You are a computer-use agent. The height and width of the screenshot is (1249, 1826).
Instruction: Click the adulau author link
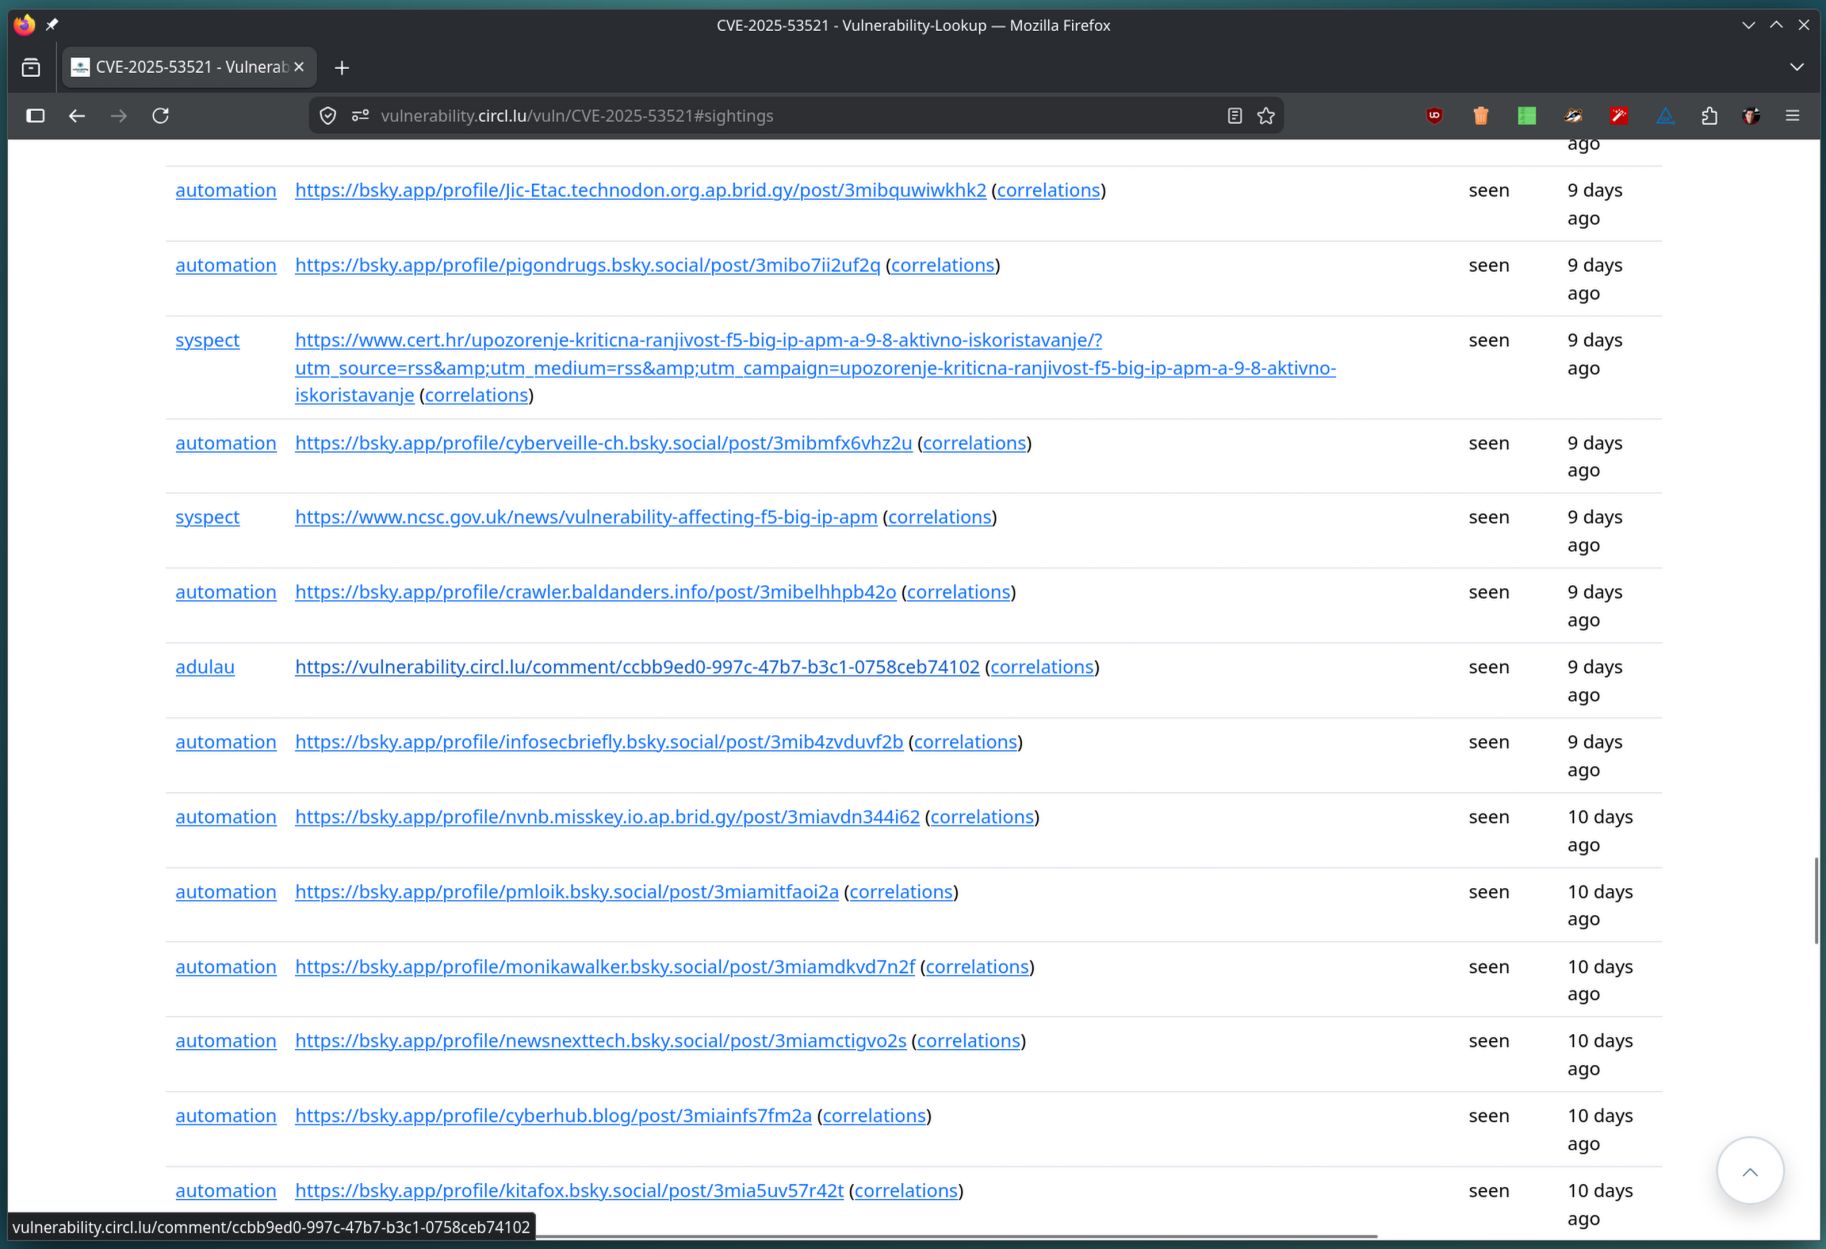click(x=205, y=667)
